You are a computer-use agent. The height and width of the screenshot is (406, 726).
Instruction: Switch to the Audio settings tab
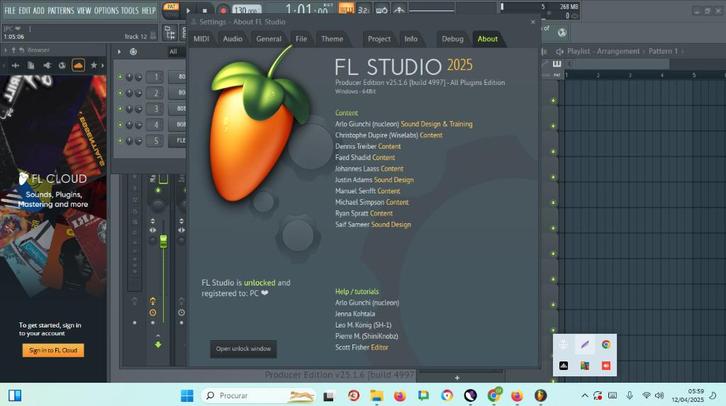pyautogui.click(x=232, y=39)
